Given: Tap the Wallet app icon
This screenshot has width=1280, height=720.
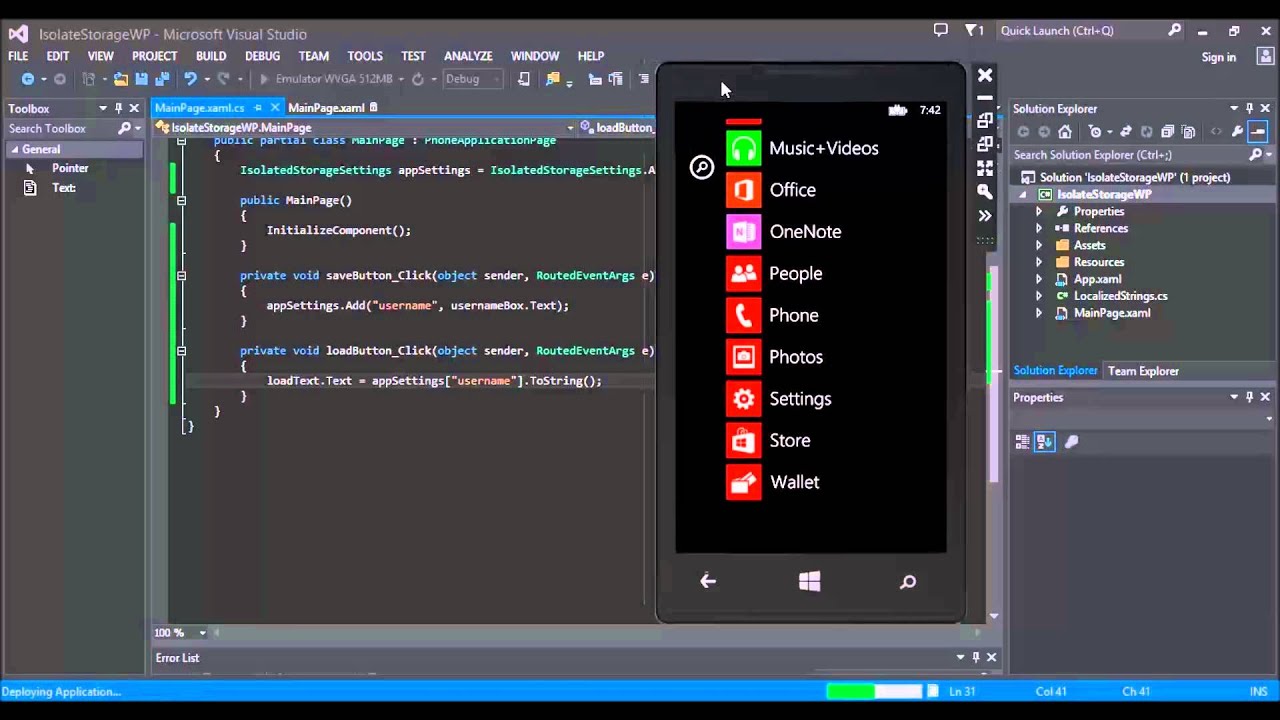Looking at the screenshot, I should 743,483.
